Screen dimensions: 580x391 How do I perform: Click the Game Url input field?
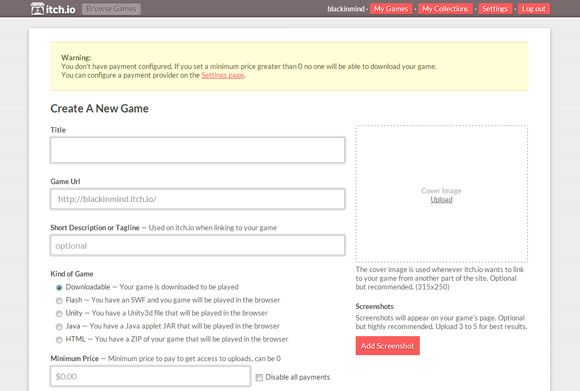point(198,199)
